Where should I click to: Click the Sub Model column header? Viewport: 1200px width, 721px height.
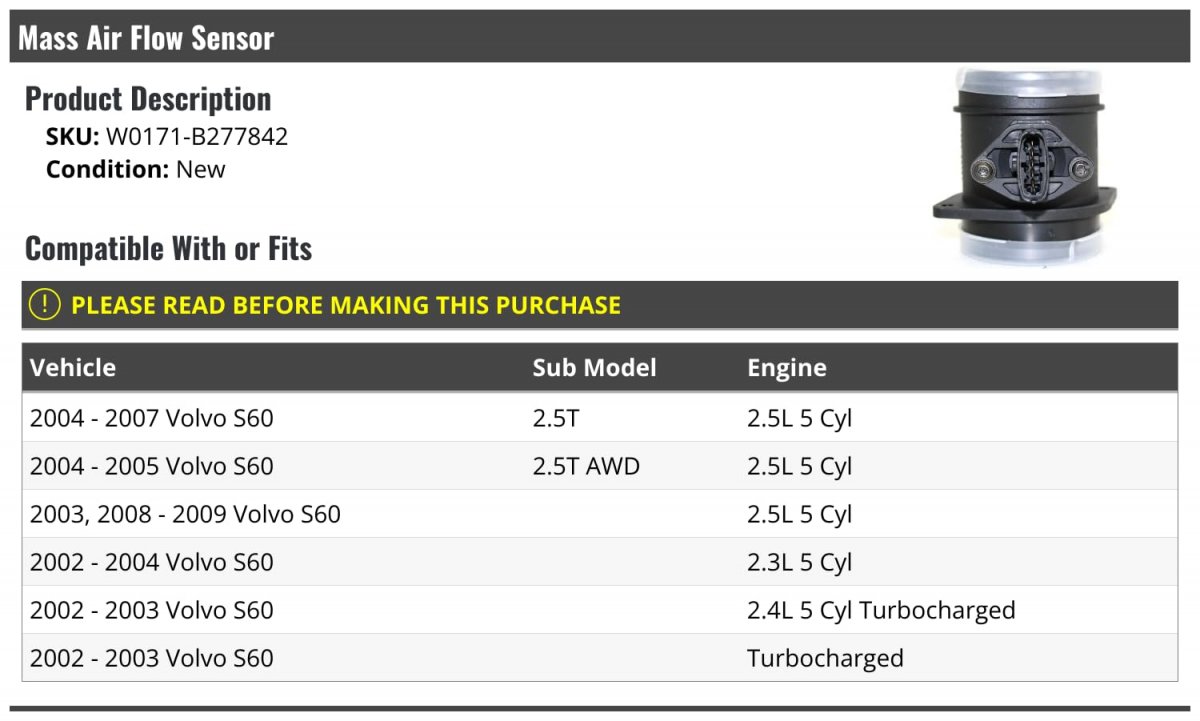(x=594, y=368)
